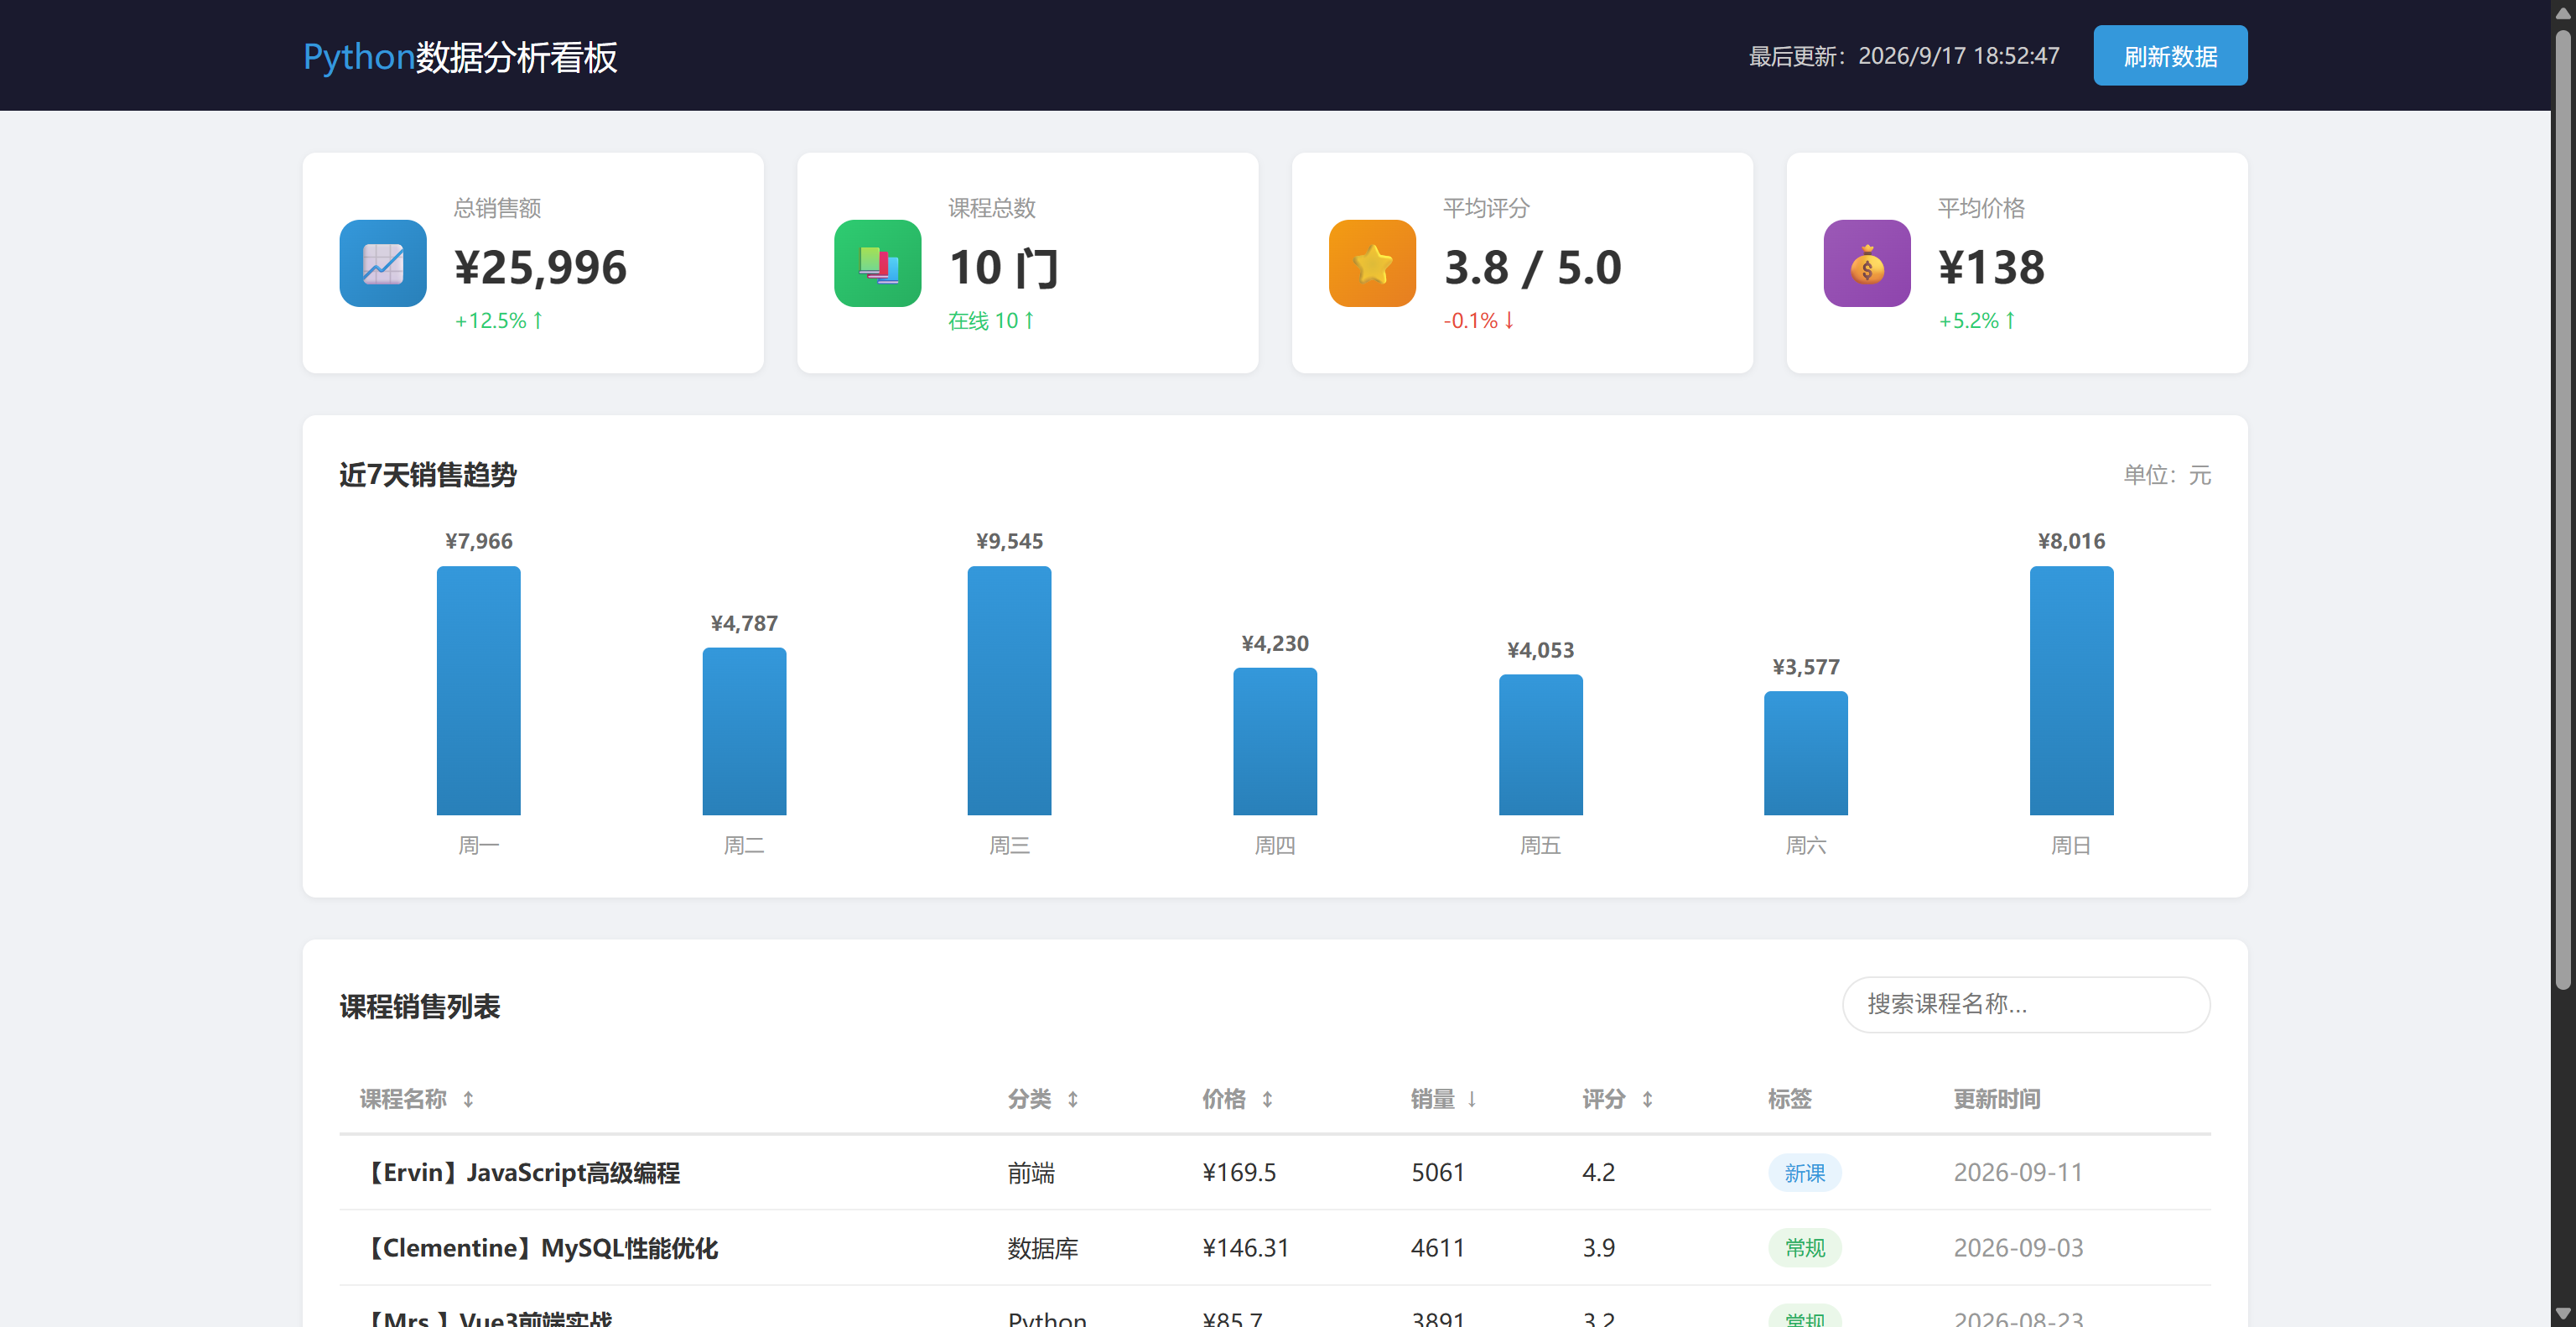
Task: Sort table by 课程名称 column
Action: pyautogui.click(x=416, y=1099)
